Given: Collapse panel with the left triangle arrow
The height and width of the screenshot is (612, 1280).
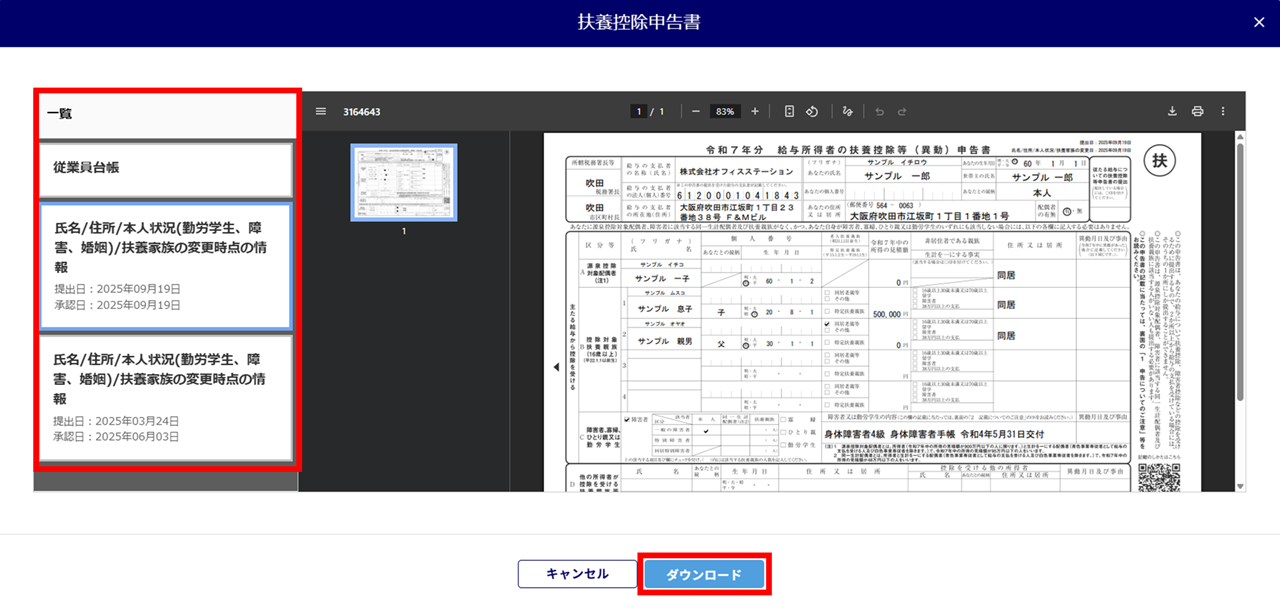Looking at the screenshot, I should click(556, 367).
